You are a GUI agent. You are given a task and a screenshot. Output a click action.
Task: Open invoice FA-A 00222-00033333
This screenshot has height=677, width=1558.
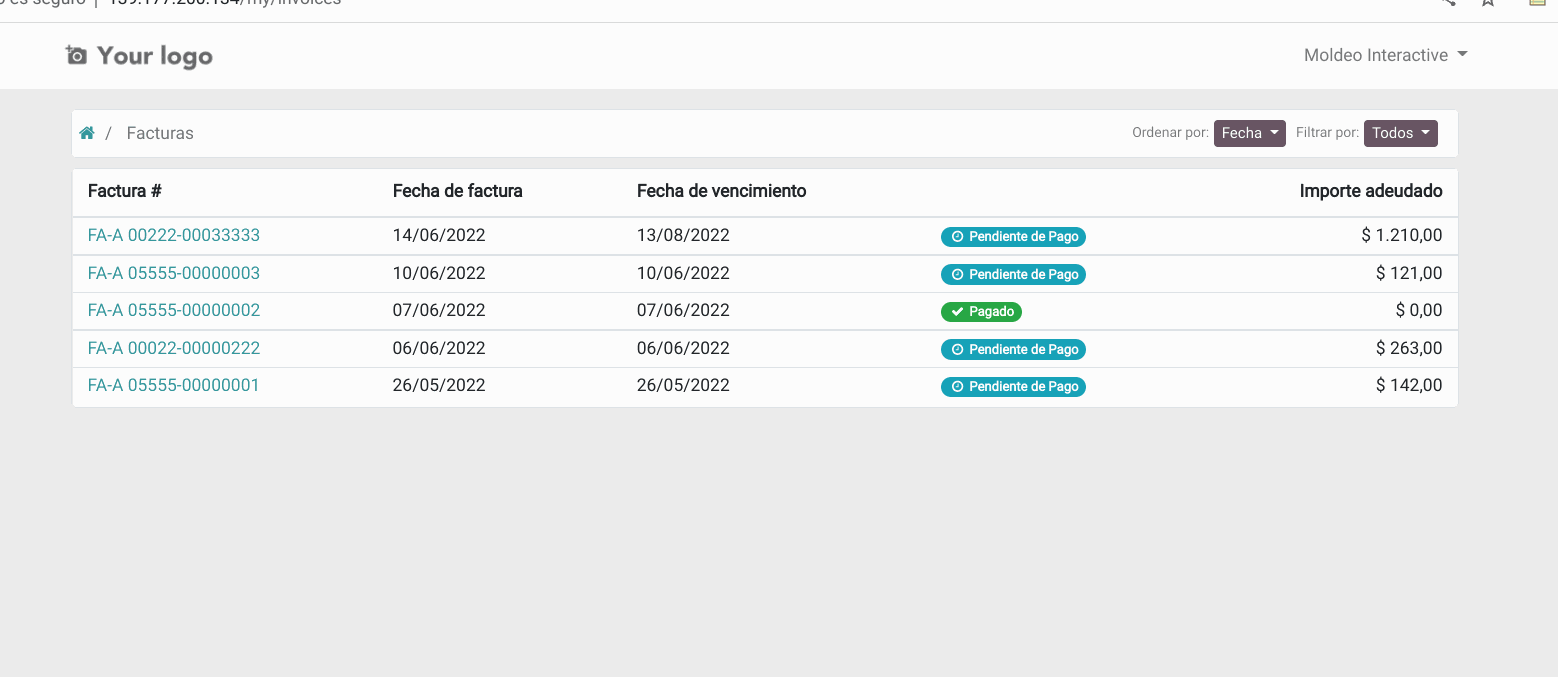click(173, 236)
